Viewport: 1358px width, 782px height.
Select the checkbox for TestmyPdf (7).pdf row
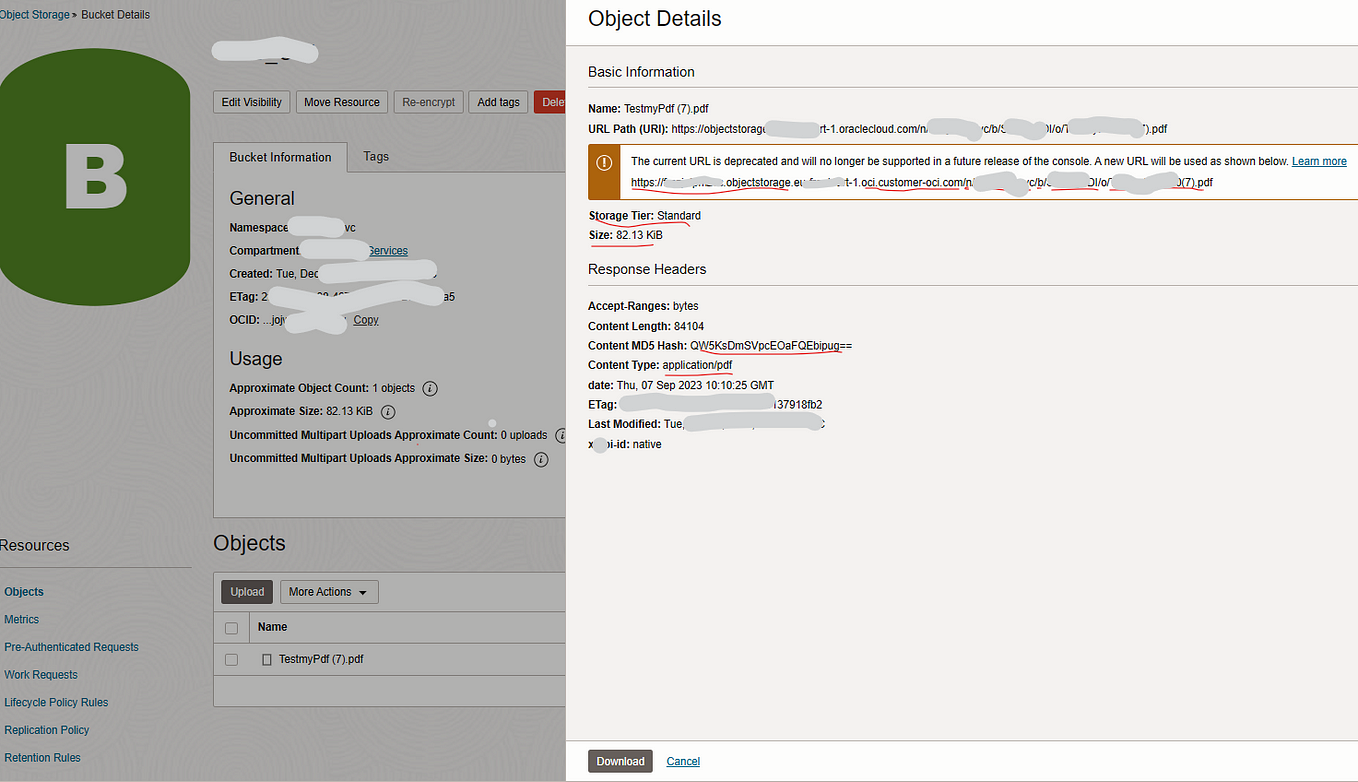click(x=231, y=658)
